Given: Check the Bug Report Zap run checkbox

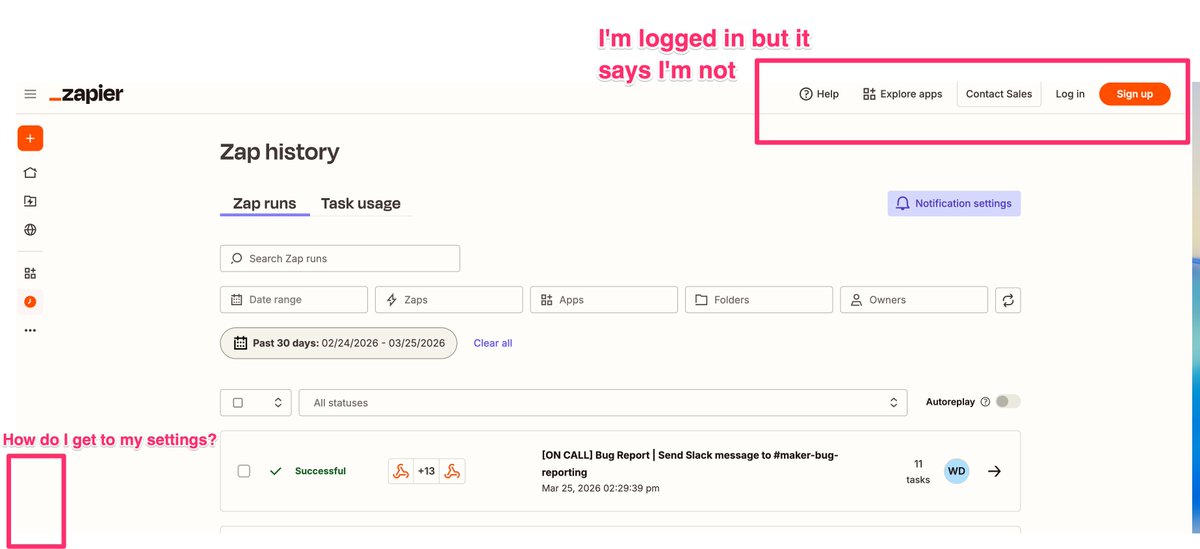Looking at the screenshot, I should tap(244, 471).
